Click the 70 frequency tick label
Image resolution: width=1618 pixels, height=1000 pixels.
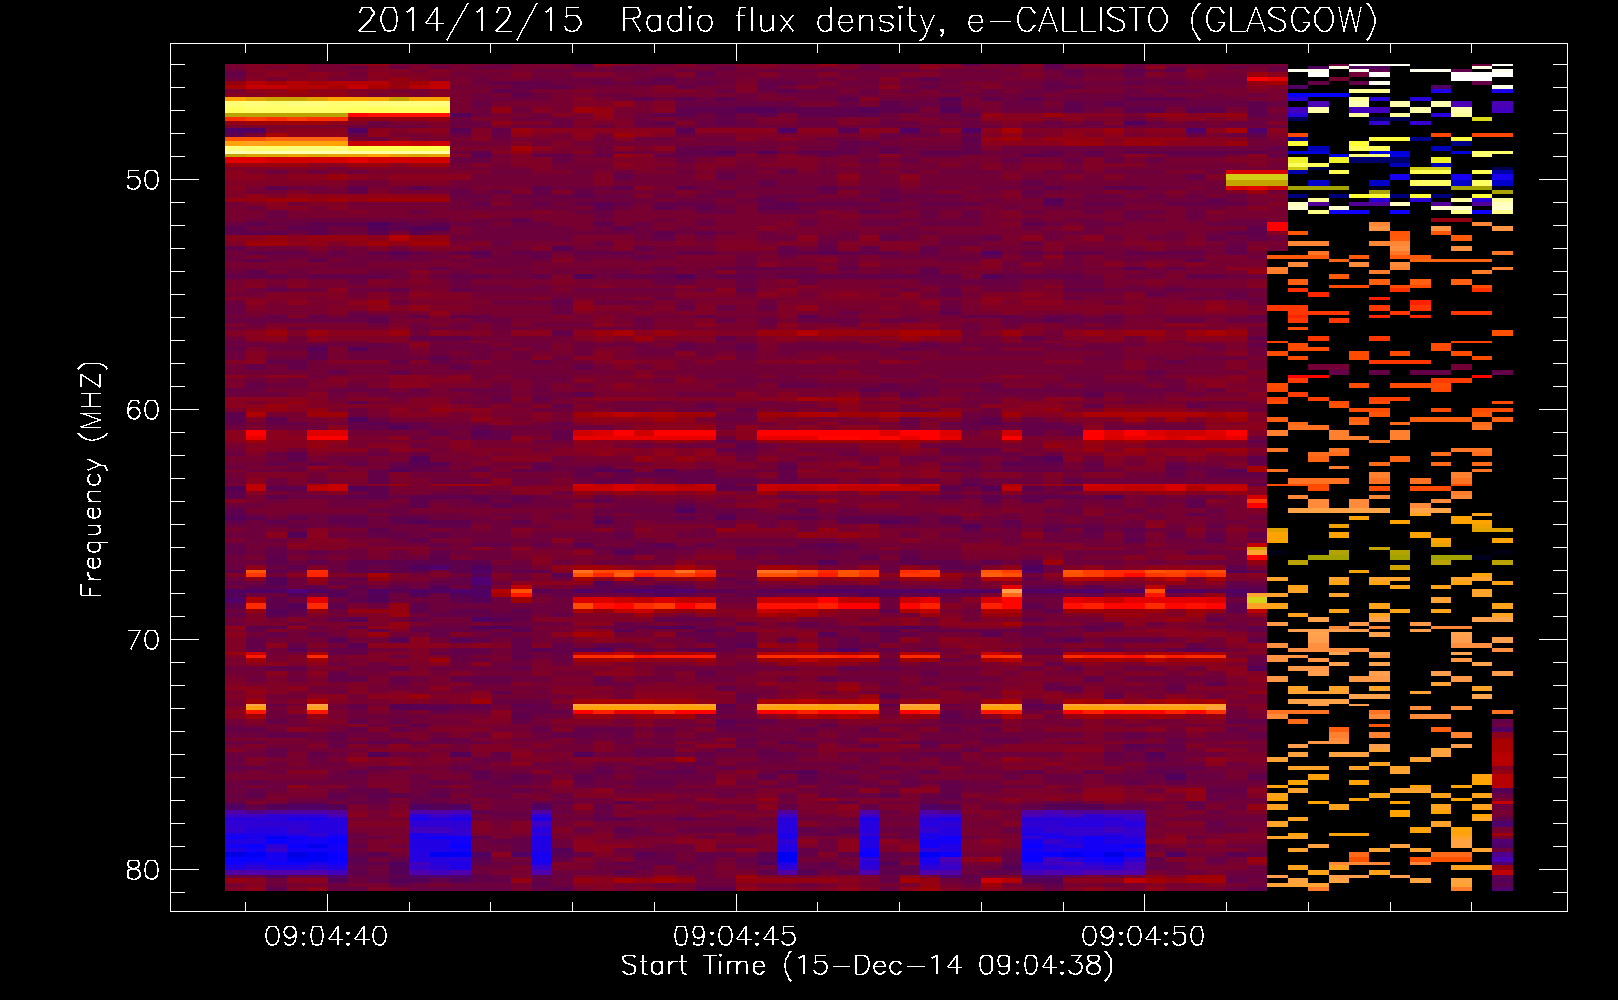143,640
